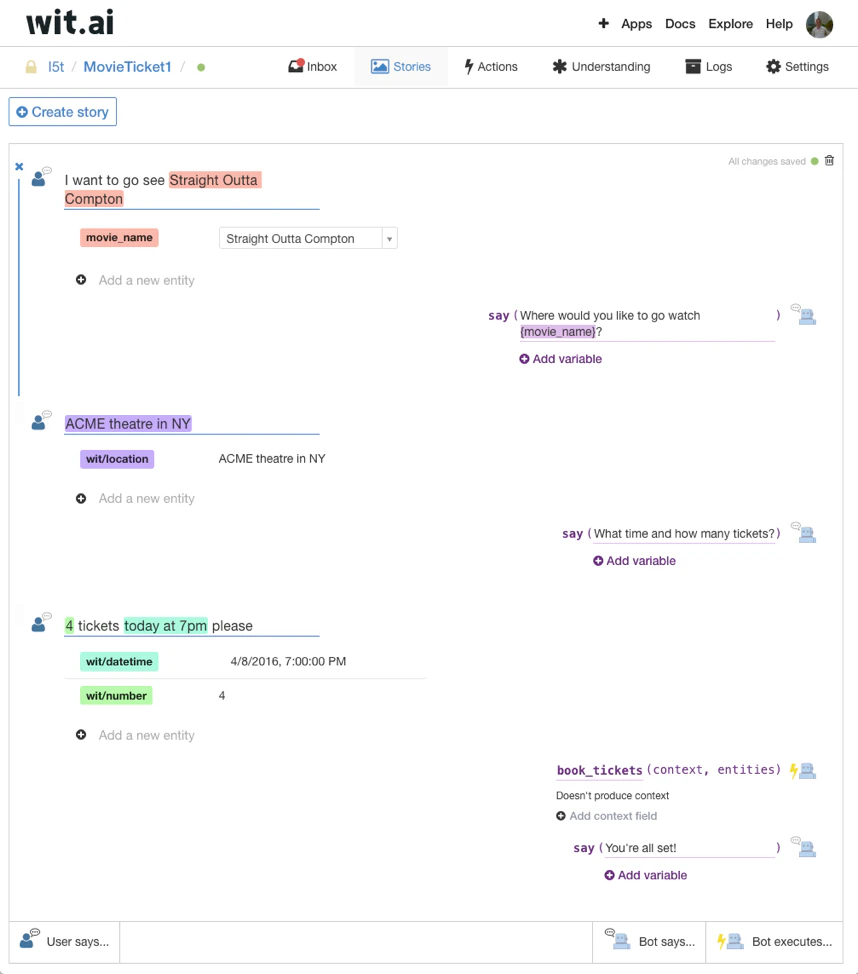This screenshot has height=974, width=858.
Task: Add a variable to the "You're all set!" response
Action: point(645,875)
